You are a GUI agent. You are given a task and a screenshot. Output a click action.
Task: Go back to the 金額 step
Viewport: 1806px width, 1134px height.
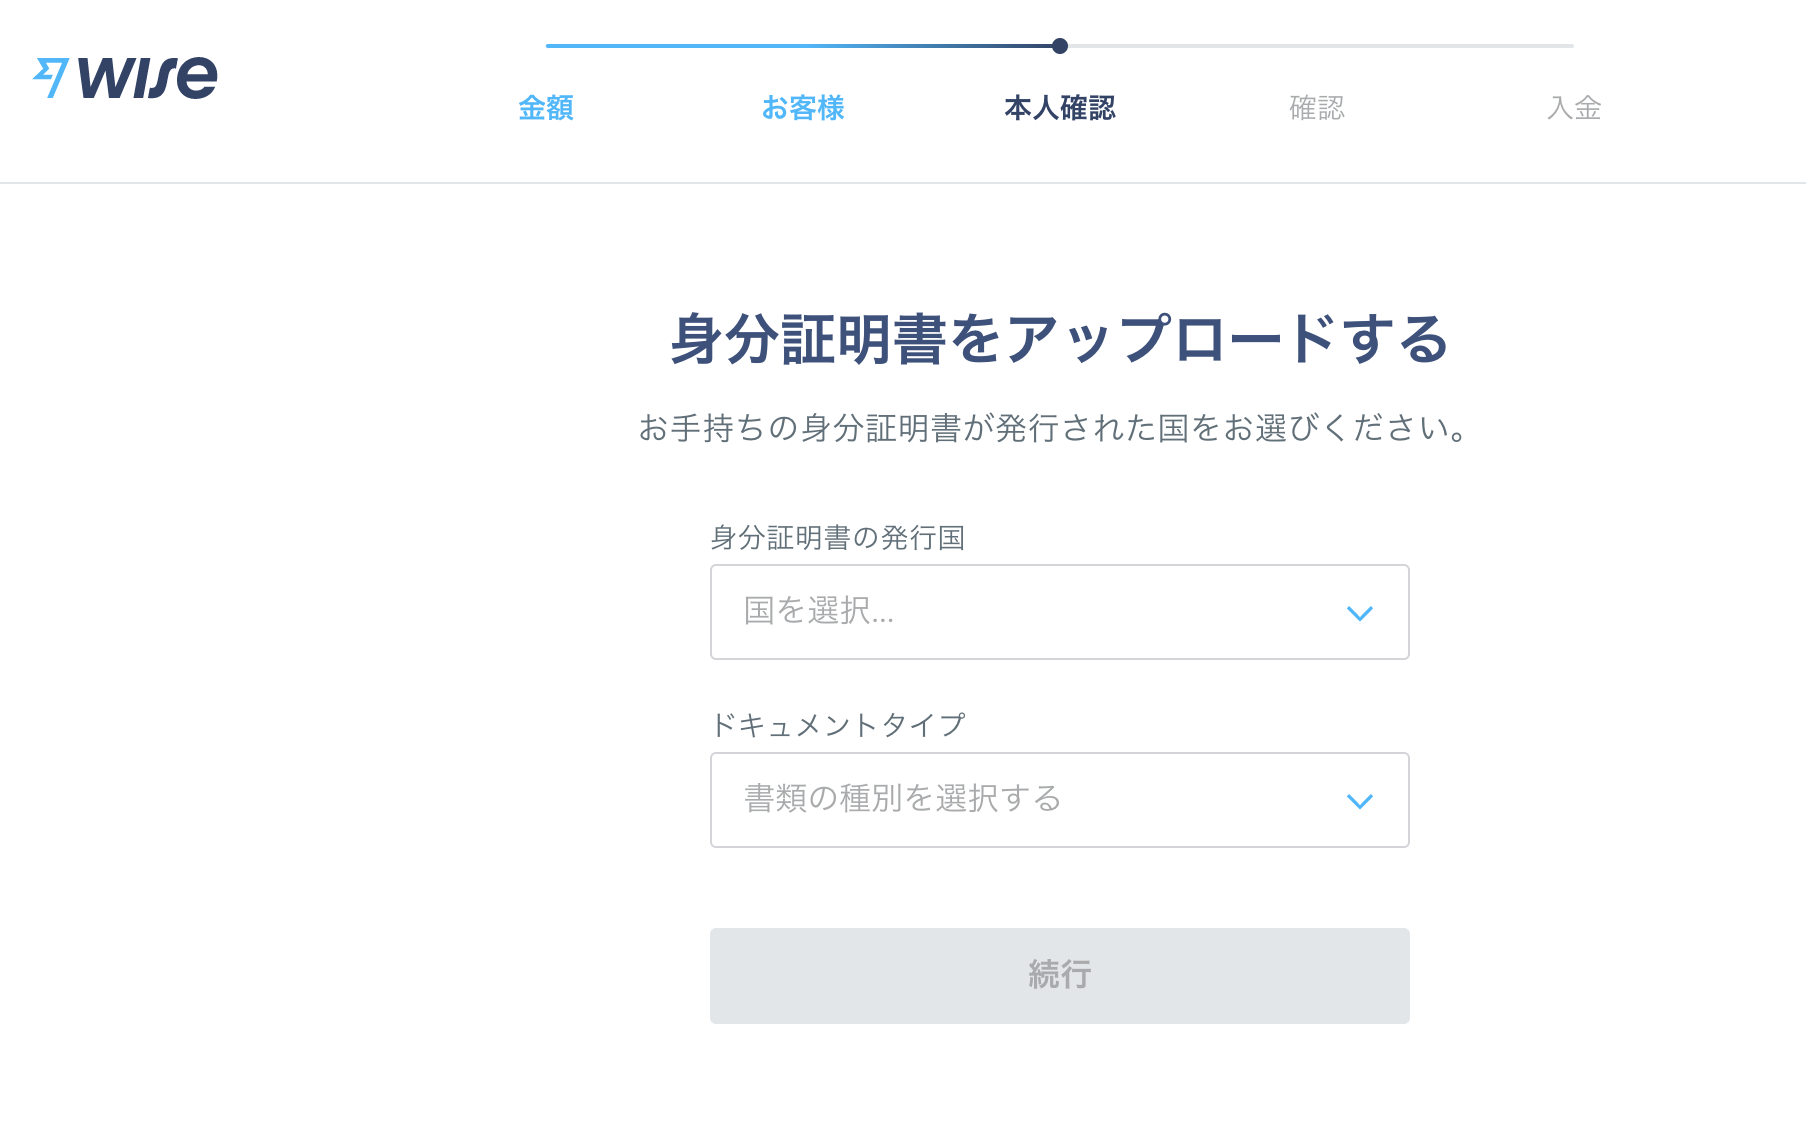[546, 108]
